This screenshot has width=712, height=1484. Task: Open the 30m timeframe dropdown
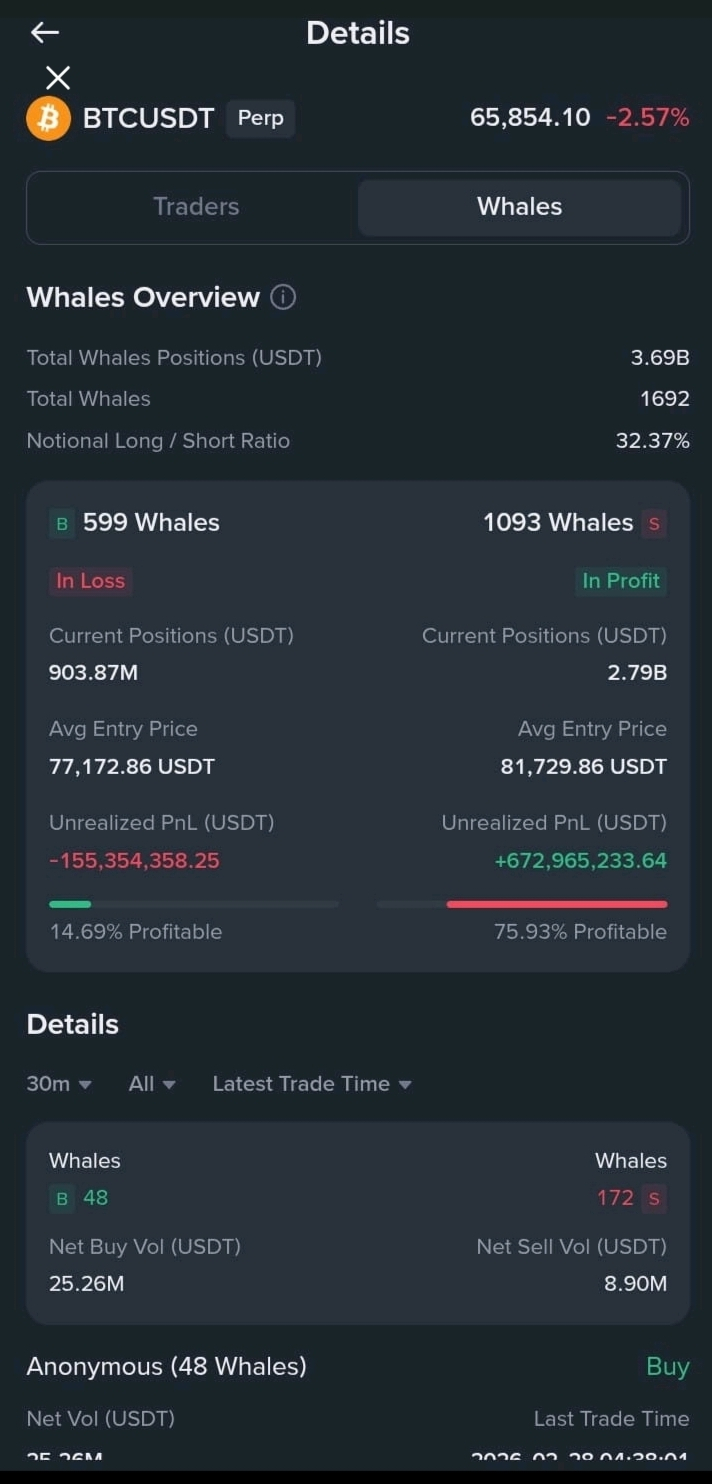click(x=59, y=1084)
